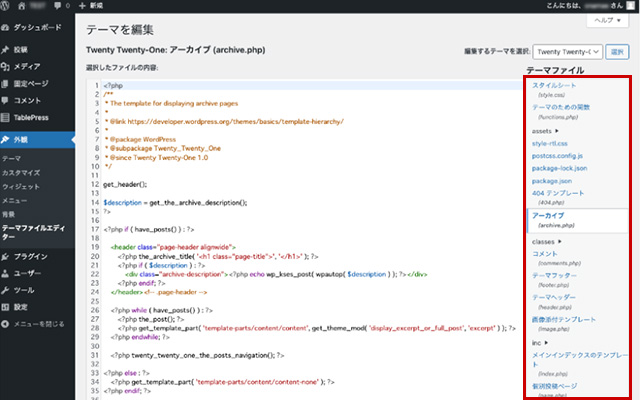Screen dimensions: 640x400
Task: Open the ダッシュボード menu
Action: click(37, 27)
